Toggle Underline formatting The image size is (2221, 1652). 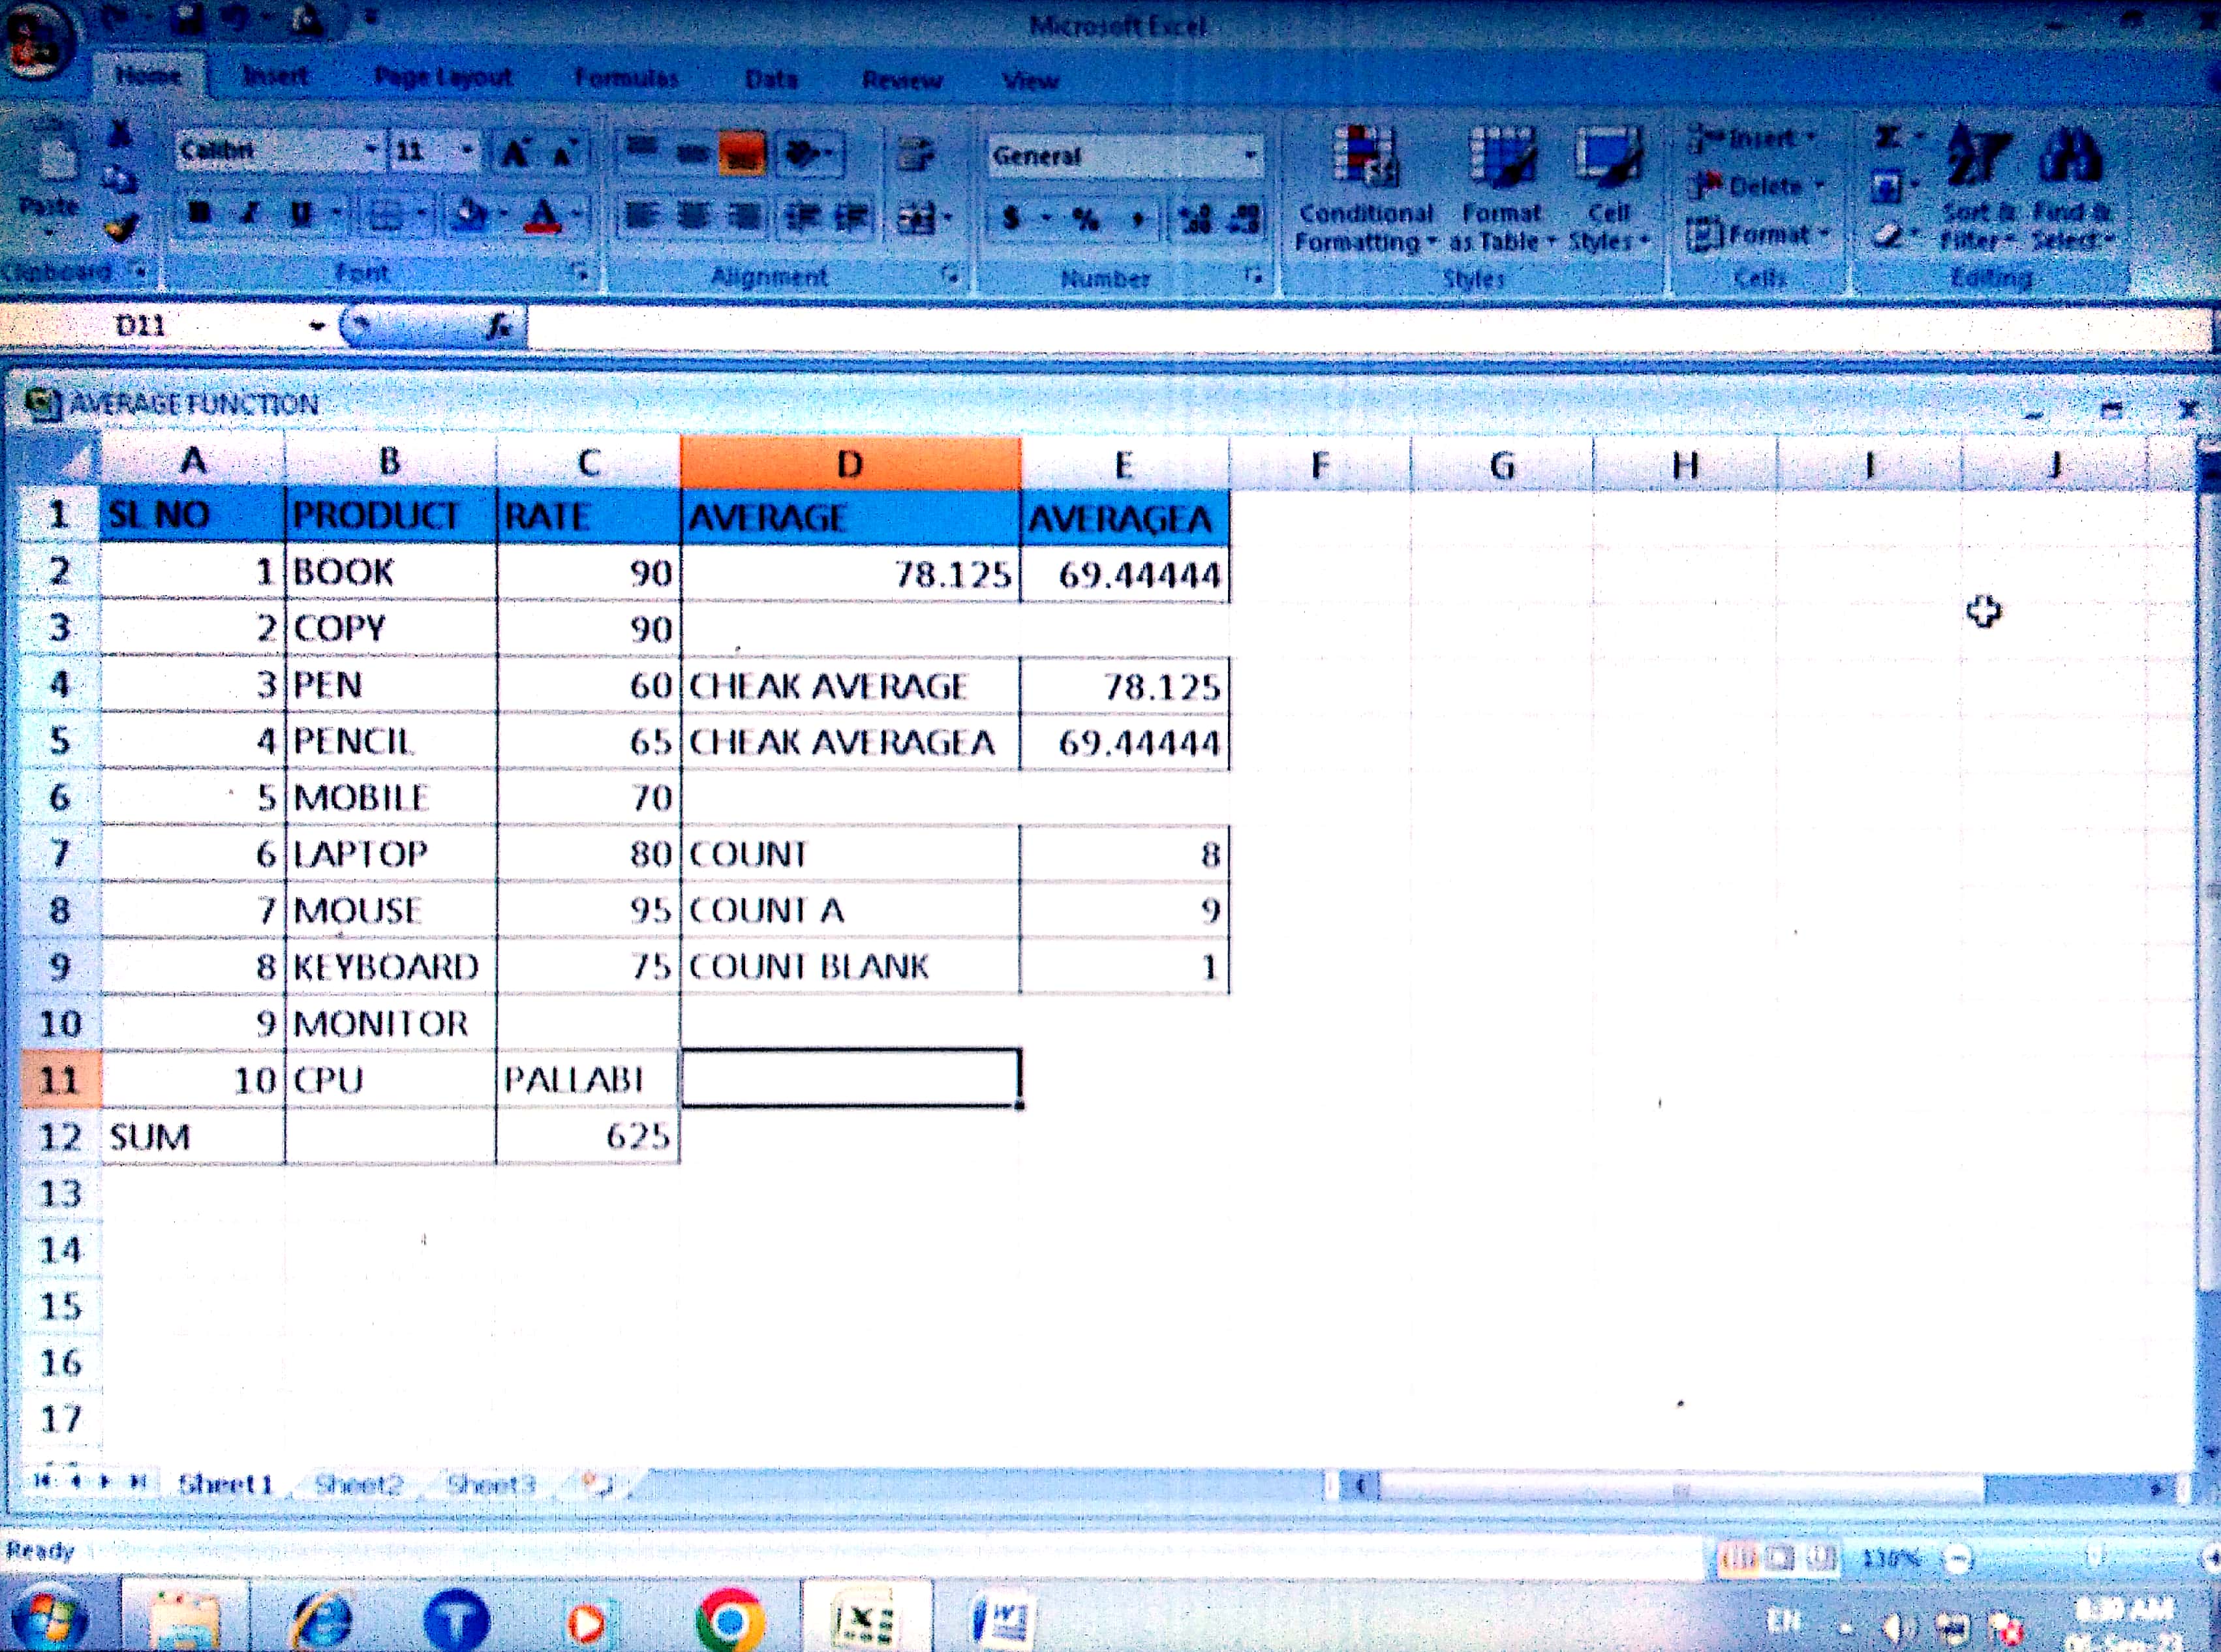click(300, 213)
